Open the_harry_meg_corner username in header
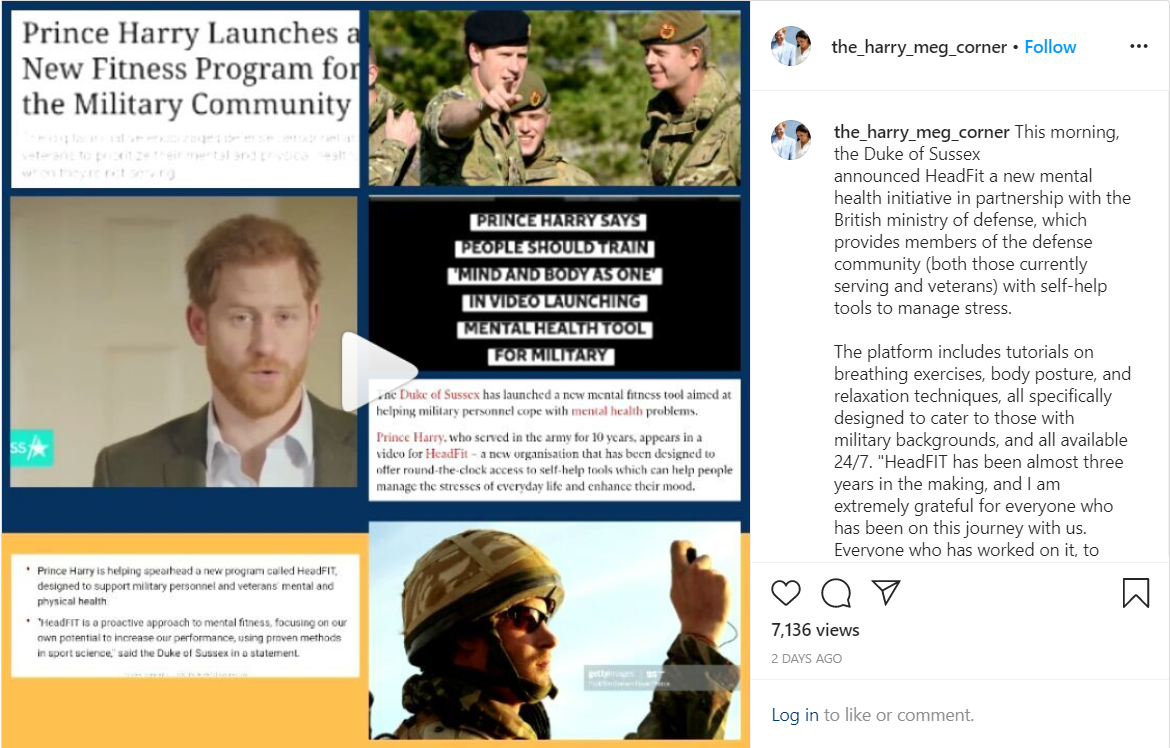Screen dimensions: 1170x748 click(x=919, y=47)
